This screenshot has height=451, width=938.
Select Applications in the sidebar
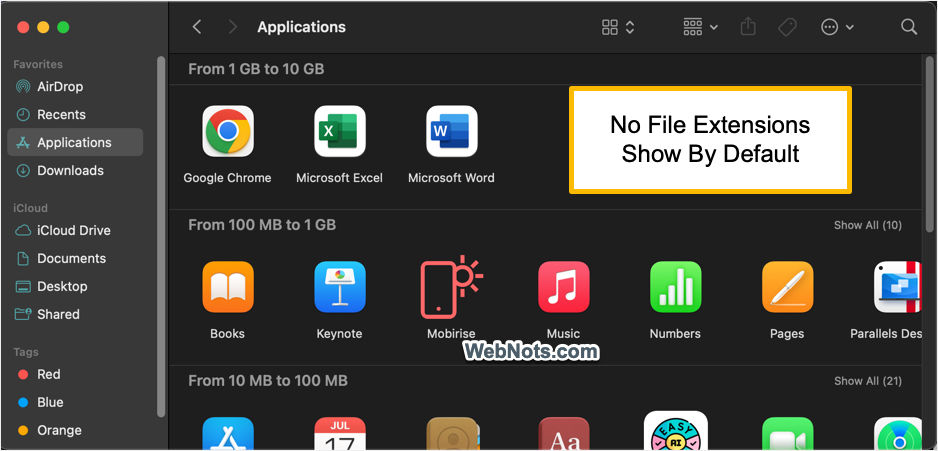(75, 142)
